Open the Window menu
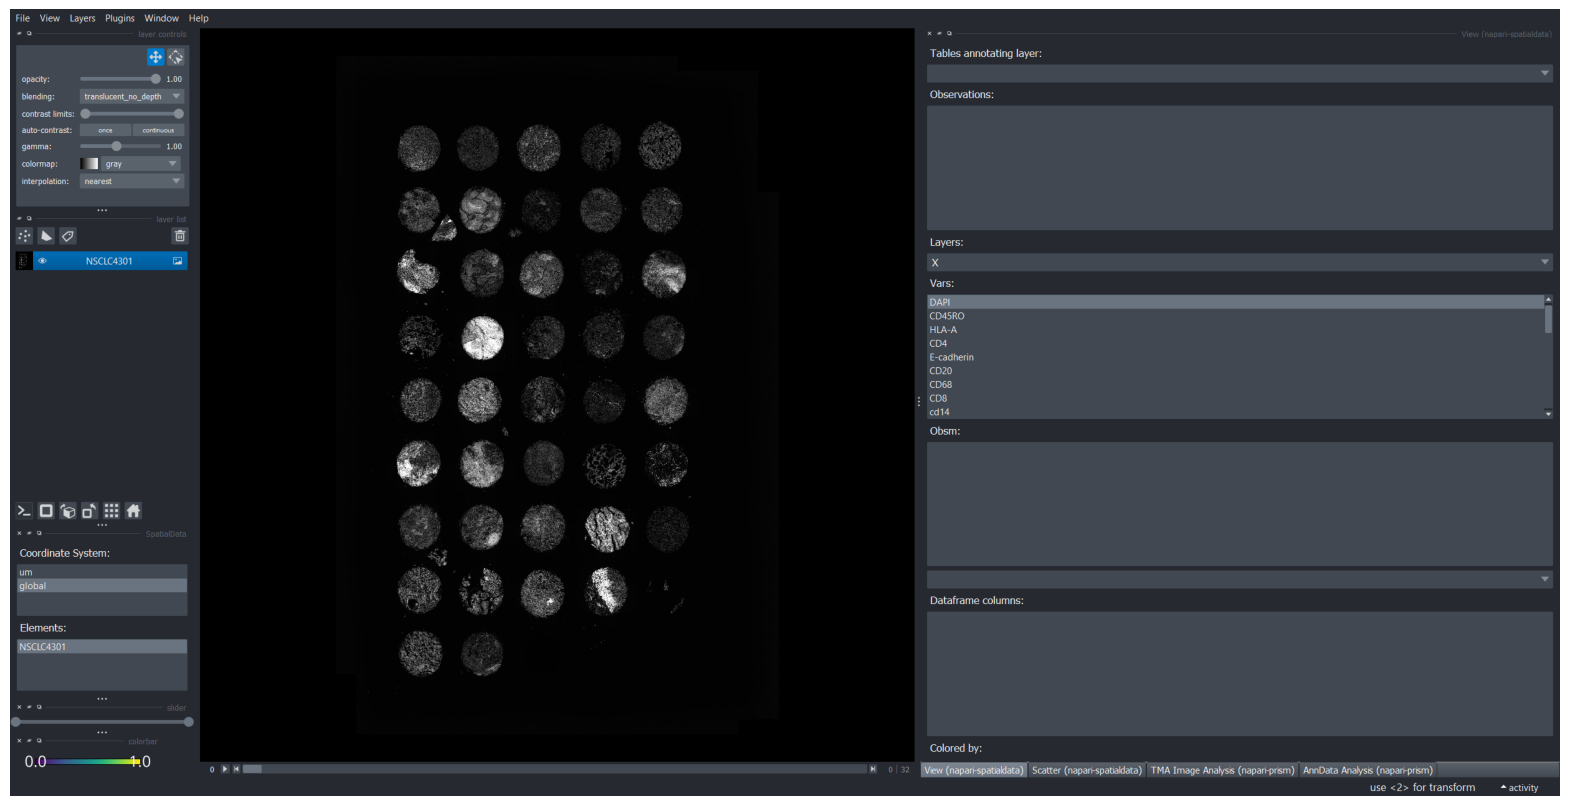 click(x=161, y=18)
